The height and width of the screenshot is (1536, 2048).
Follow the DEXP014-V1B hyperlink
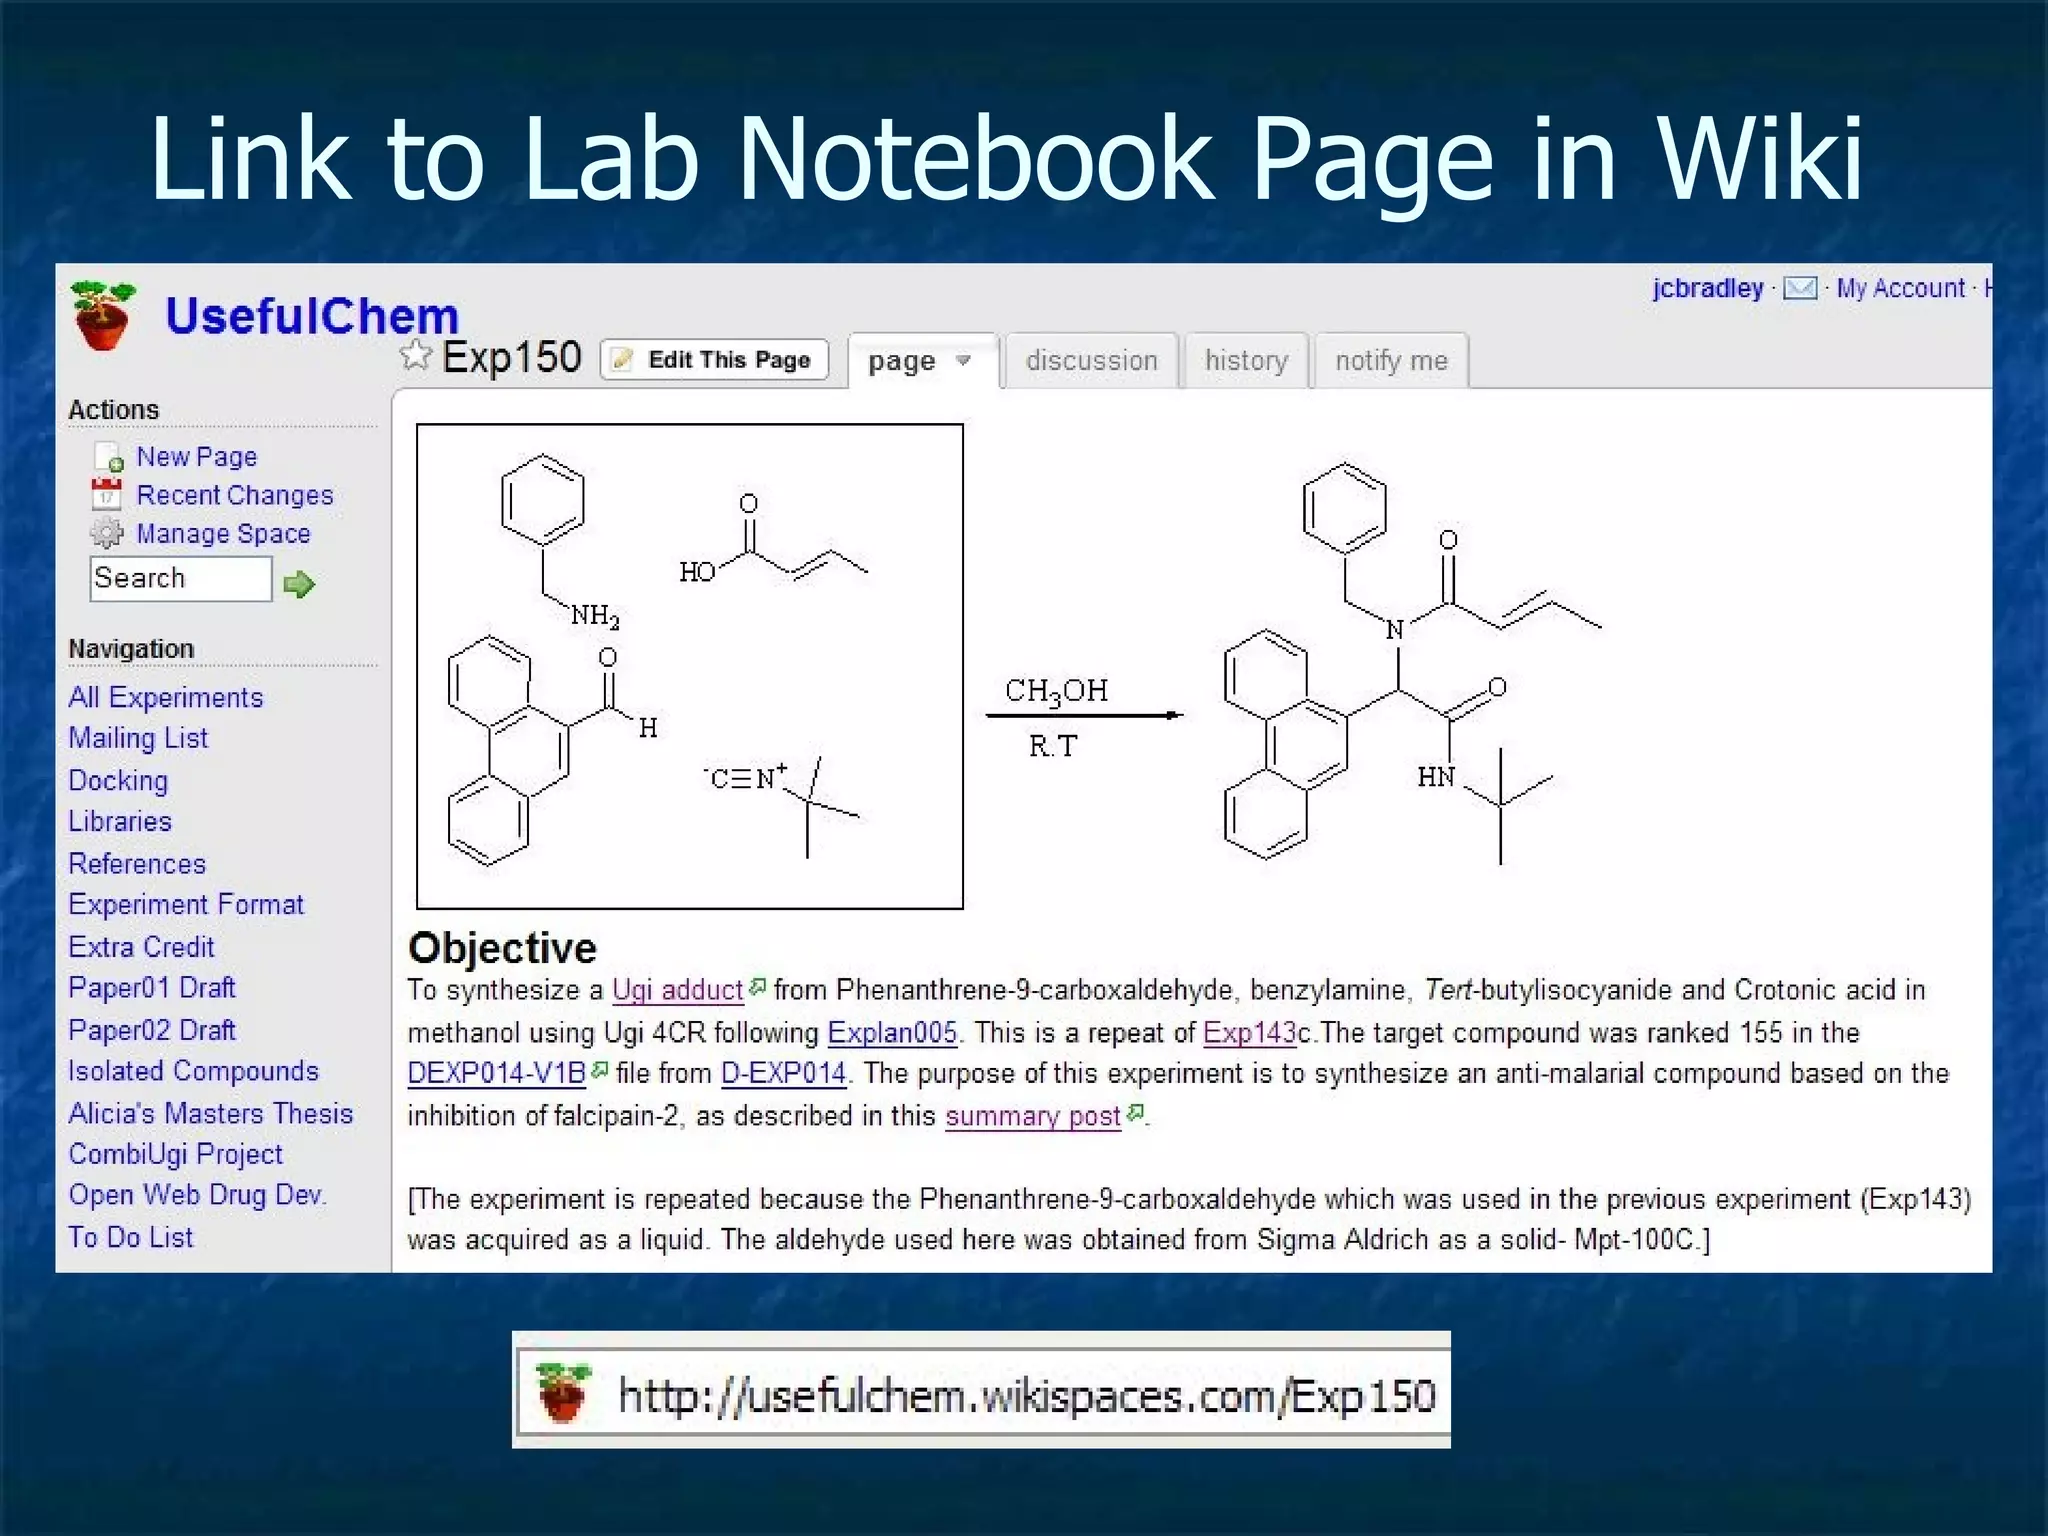(497, 1074)
